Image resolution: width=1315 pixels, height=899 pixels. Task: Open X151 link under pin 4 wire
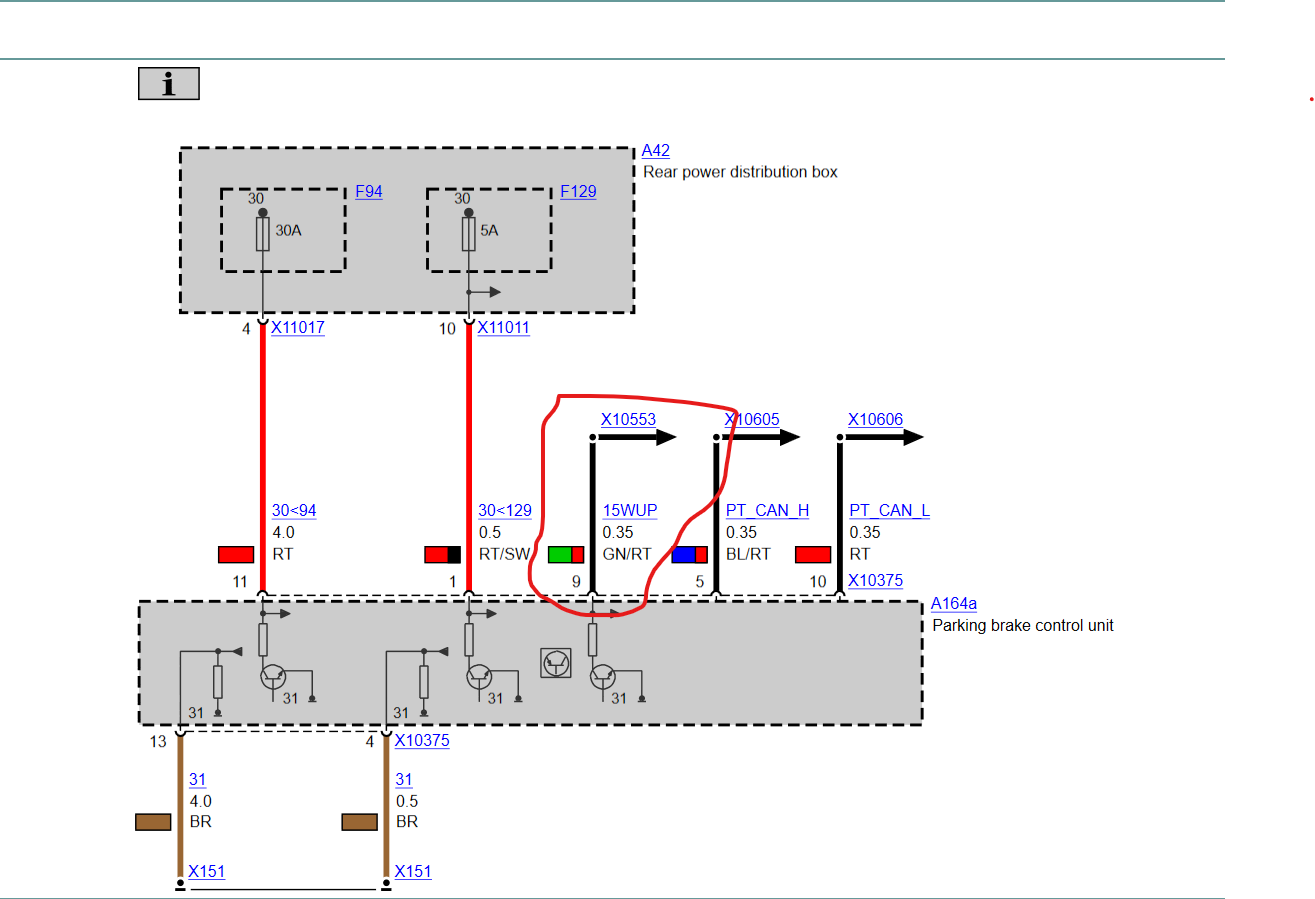(413, 871)
